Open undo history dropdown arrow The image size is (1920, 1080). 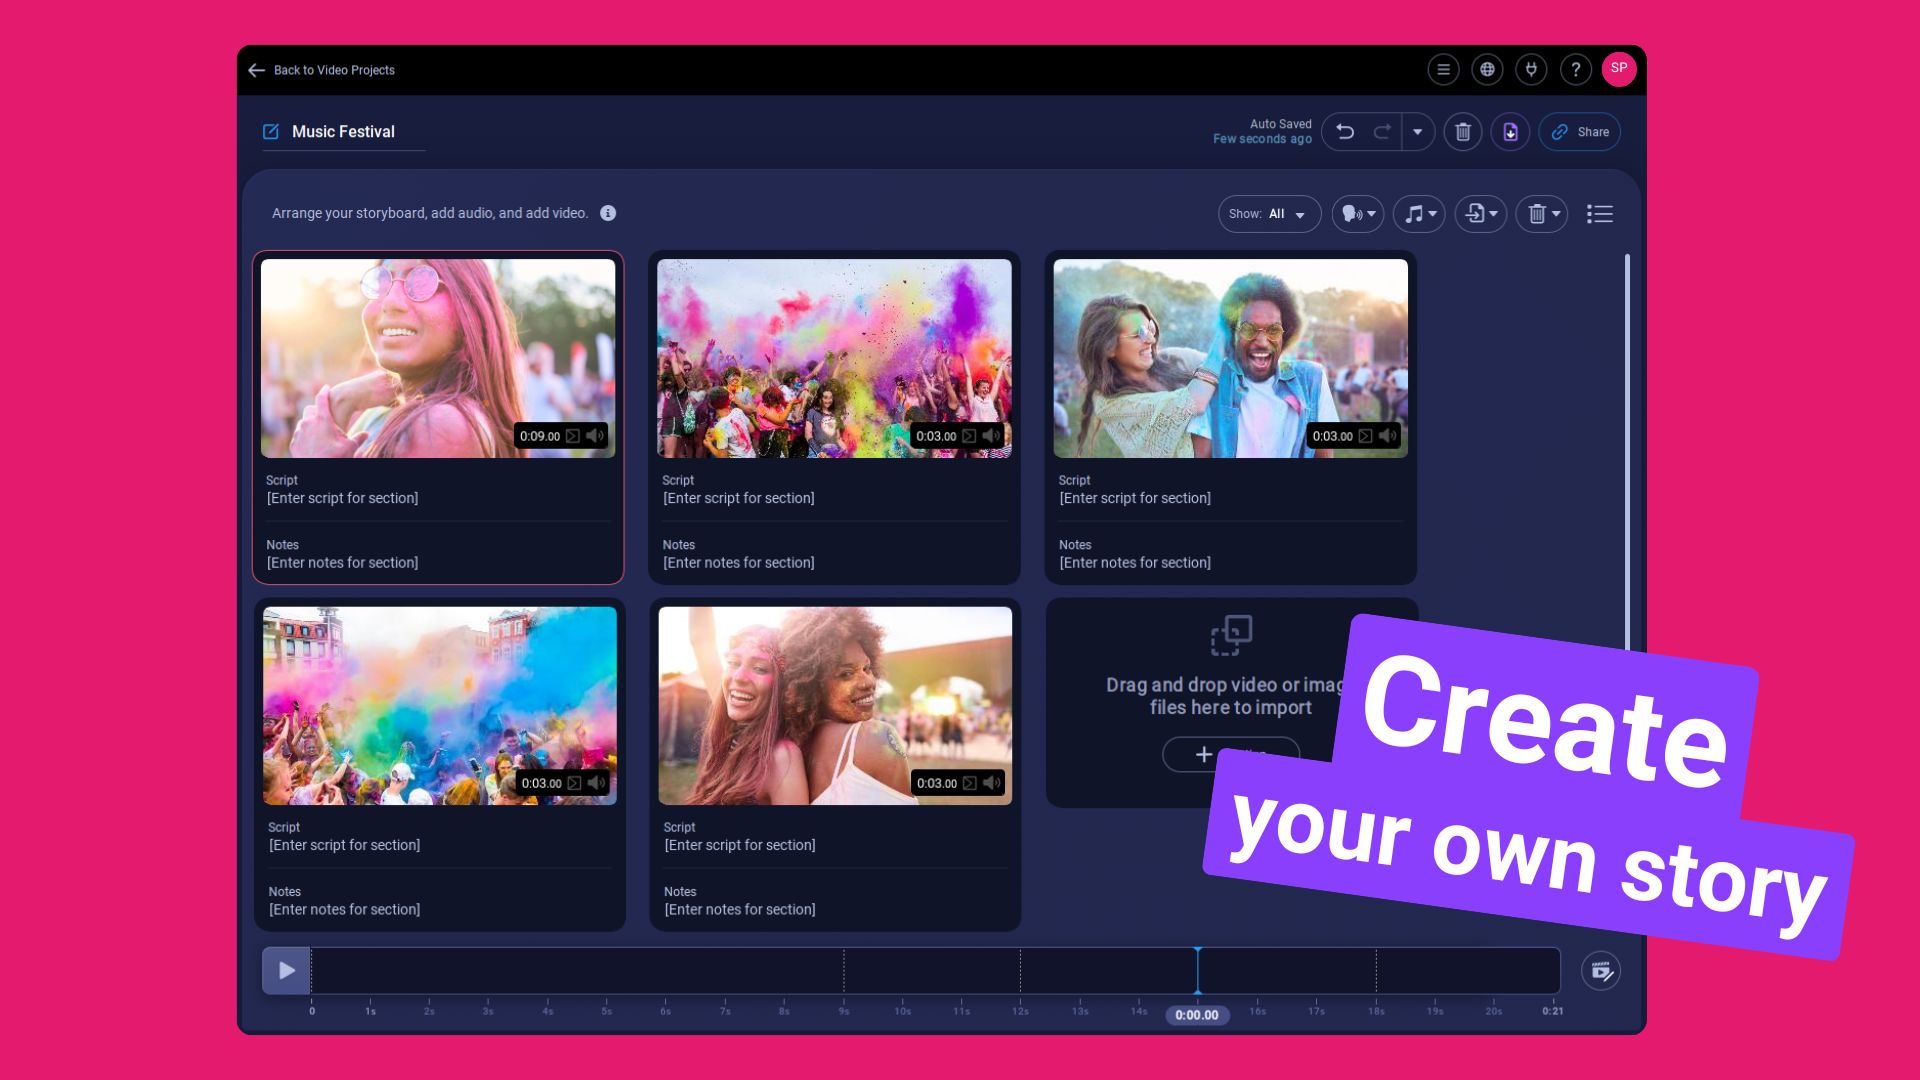click(1417, 132)
